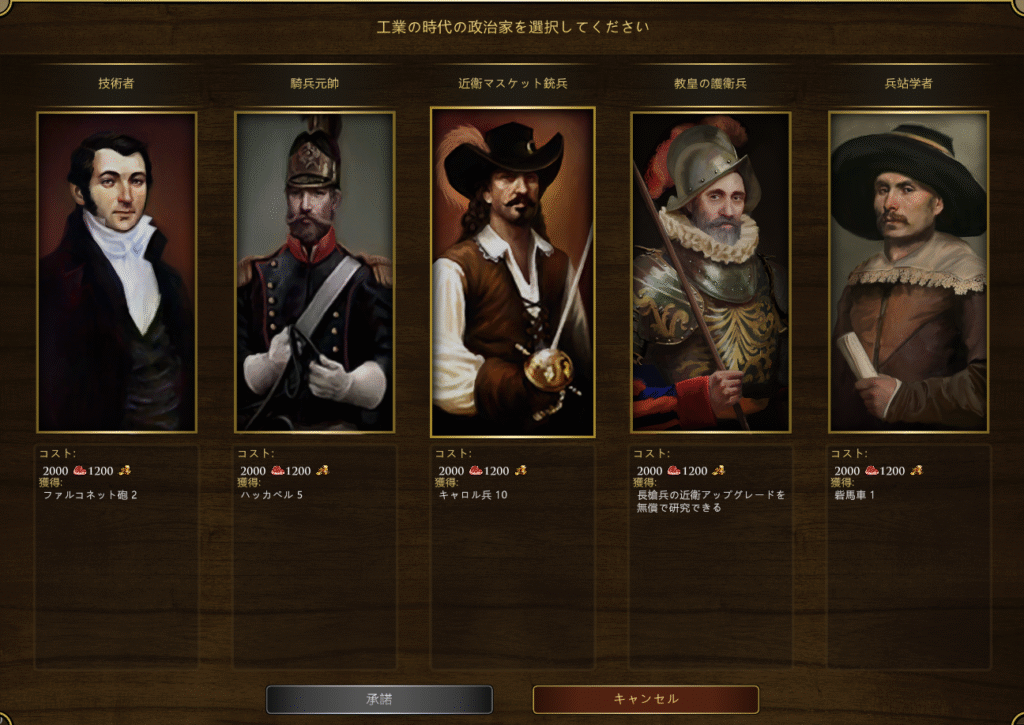This screenshot has height=725, width=1024.
Task: Click food cost icon under 技術者
Action: 79,470
